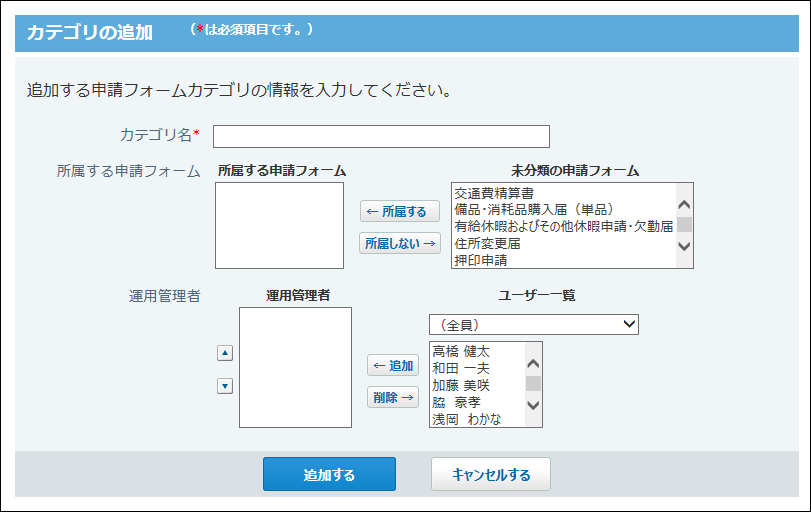Viewport: 811px width, 512px height.
Task: Select 備品･消耗品購入届（単品） in the list
Action: pyautogui.click(x=533, y=209)
